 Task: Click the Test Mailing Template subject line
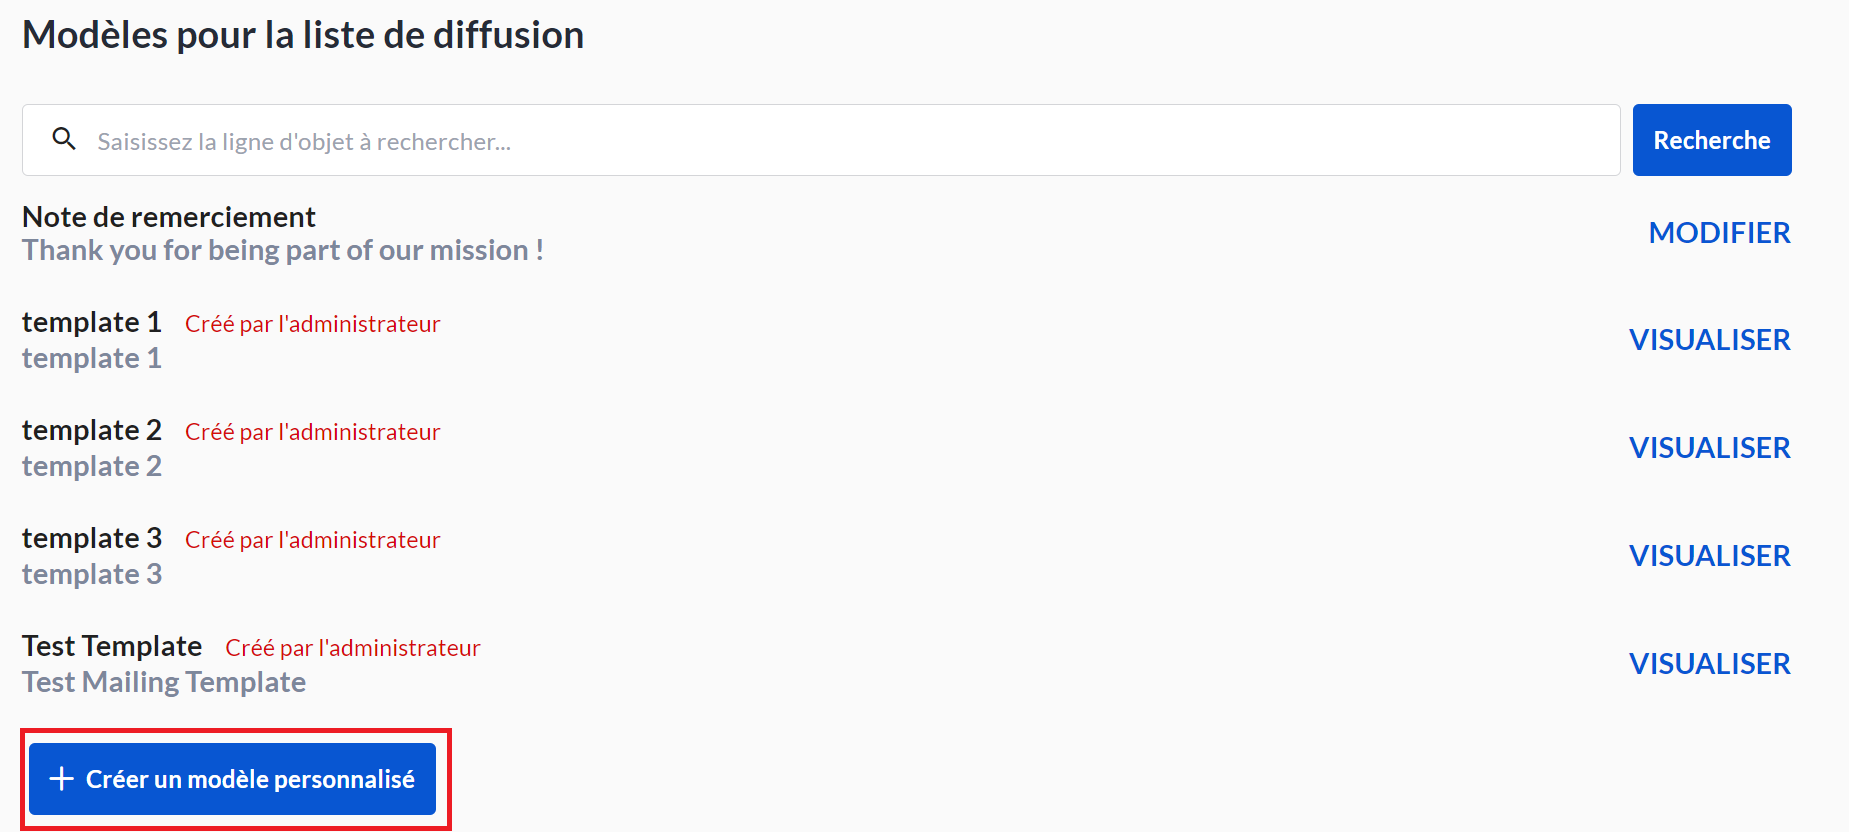[164, 682]
